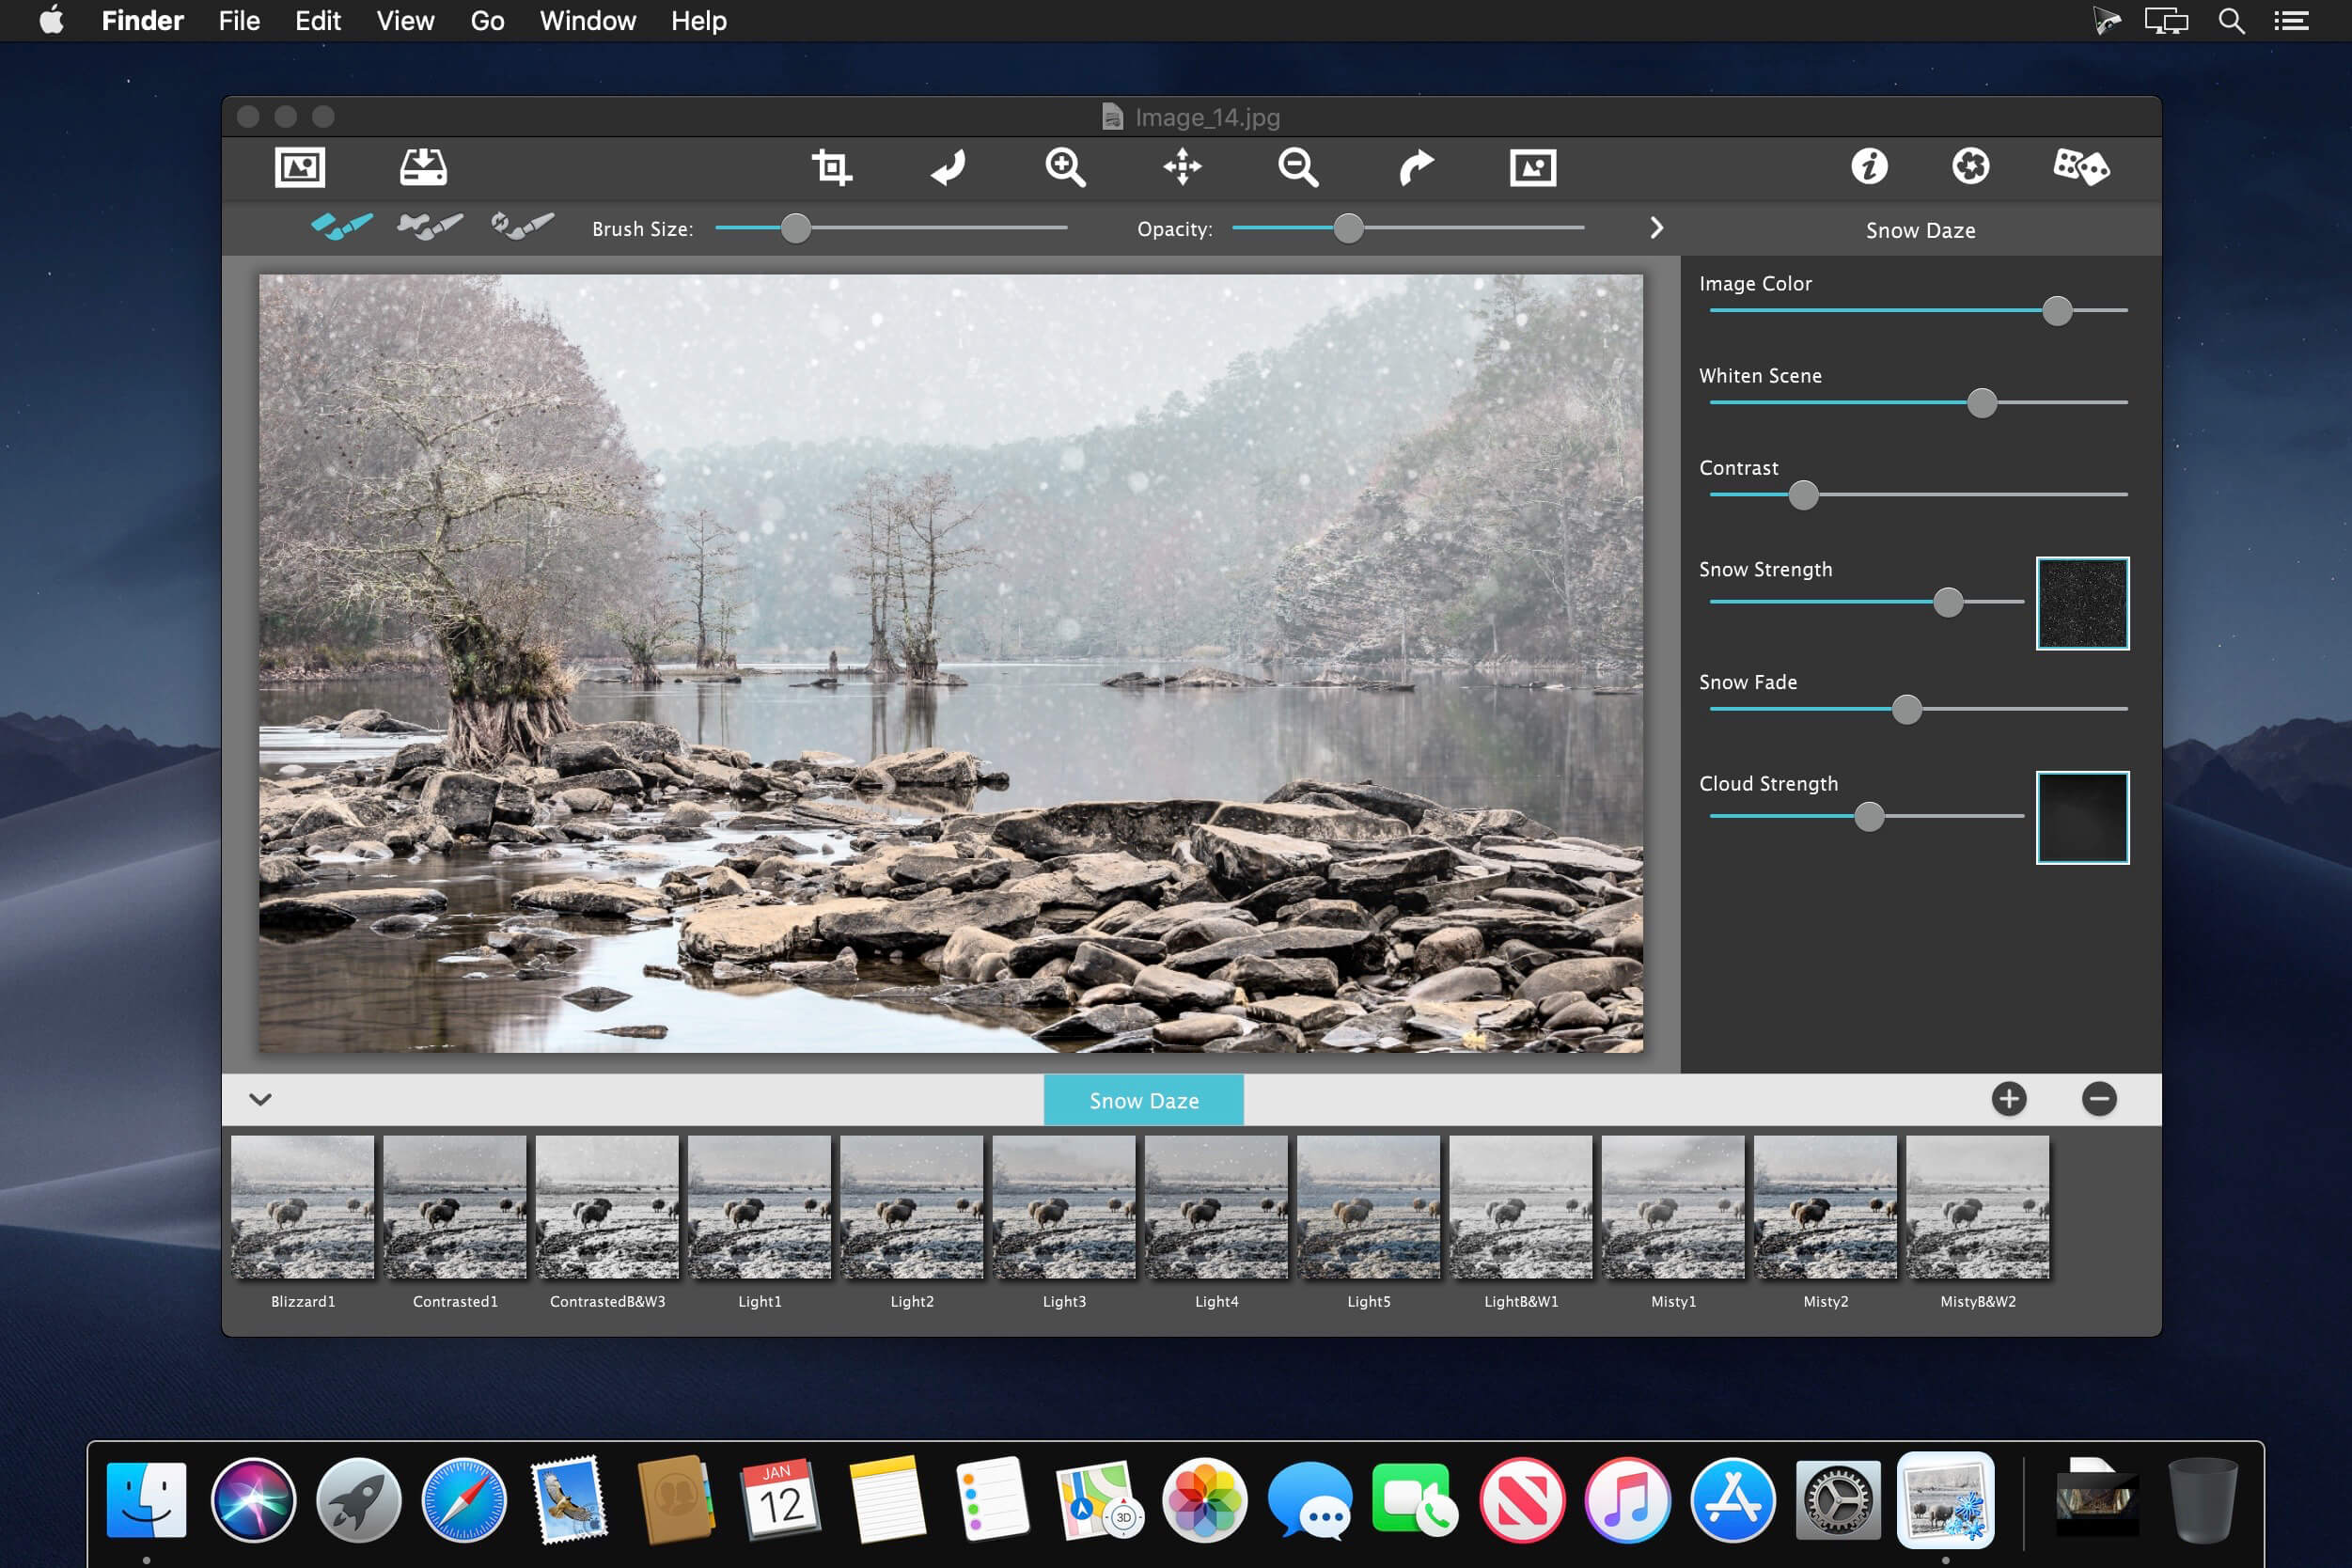Open the View menu in menu bar
Image resolution: width=2352 pixels, height=1568 pixels.
[405, 21]
